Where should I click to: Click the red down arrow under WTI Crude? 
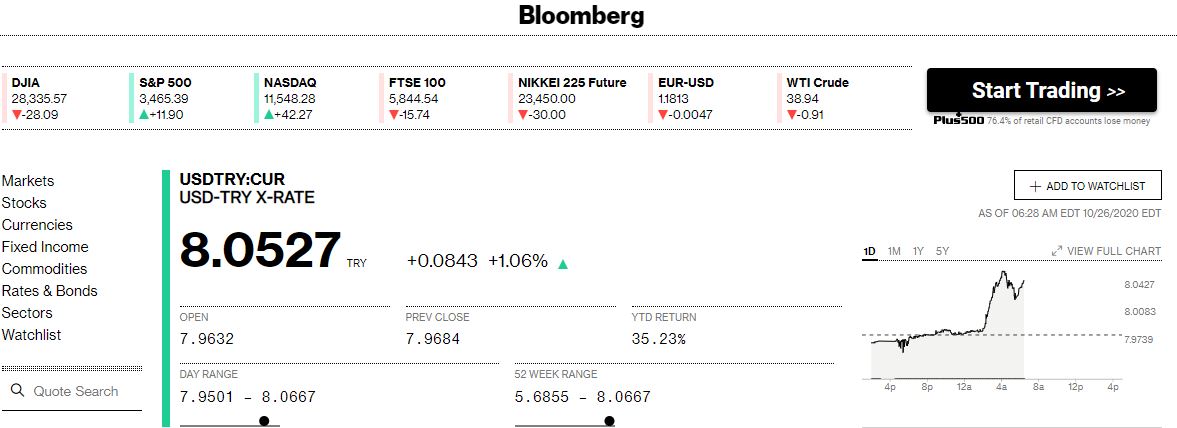pos(791,115)
